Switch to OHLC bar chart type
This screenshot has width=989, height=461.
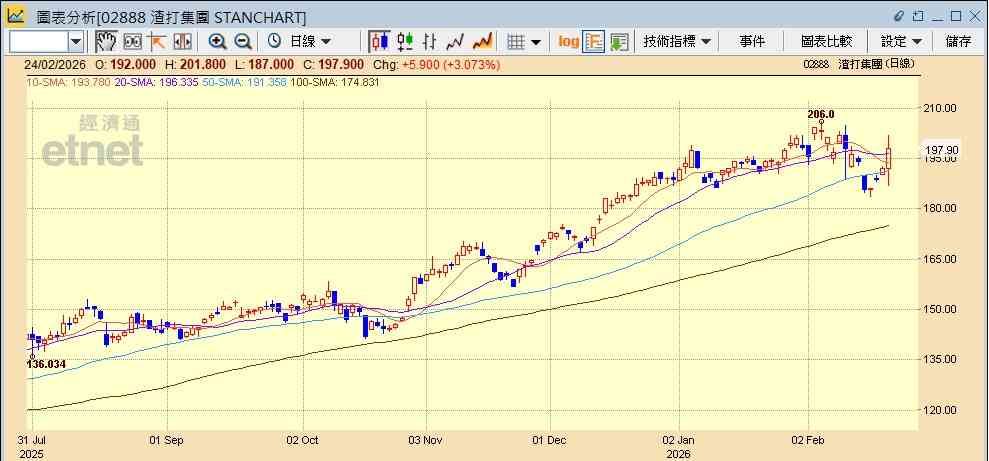(430, 42)
